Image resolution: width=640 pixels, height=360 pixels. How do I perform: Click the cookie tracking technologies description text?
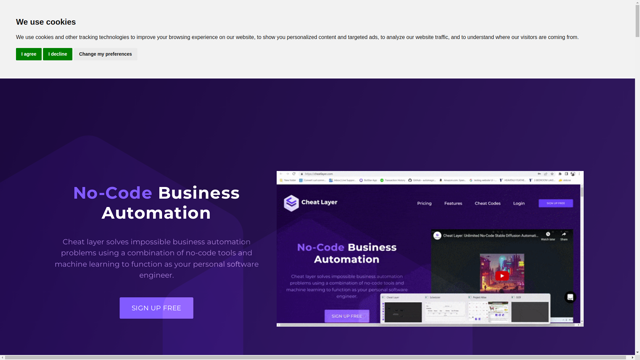click(297, 37)
